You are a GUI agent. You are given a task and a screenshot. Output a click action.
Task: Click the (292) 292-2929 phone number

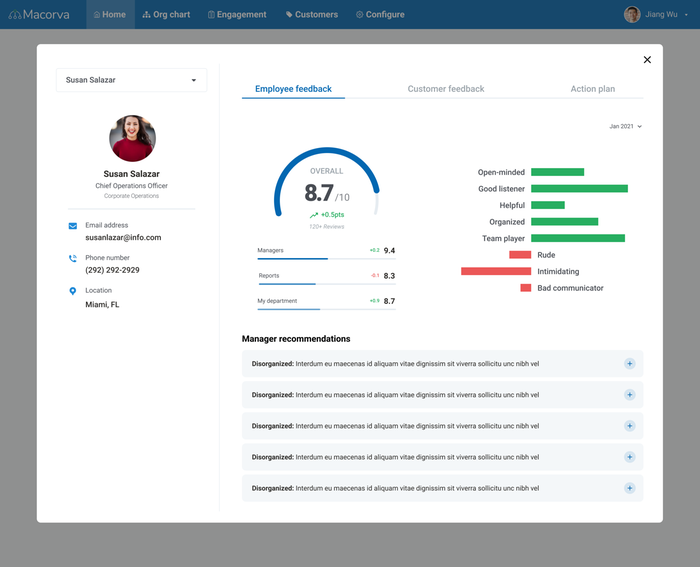[112, 270]
